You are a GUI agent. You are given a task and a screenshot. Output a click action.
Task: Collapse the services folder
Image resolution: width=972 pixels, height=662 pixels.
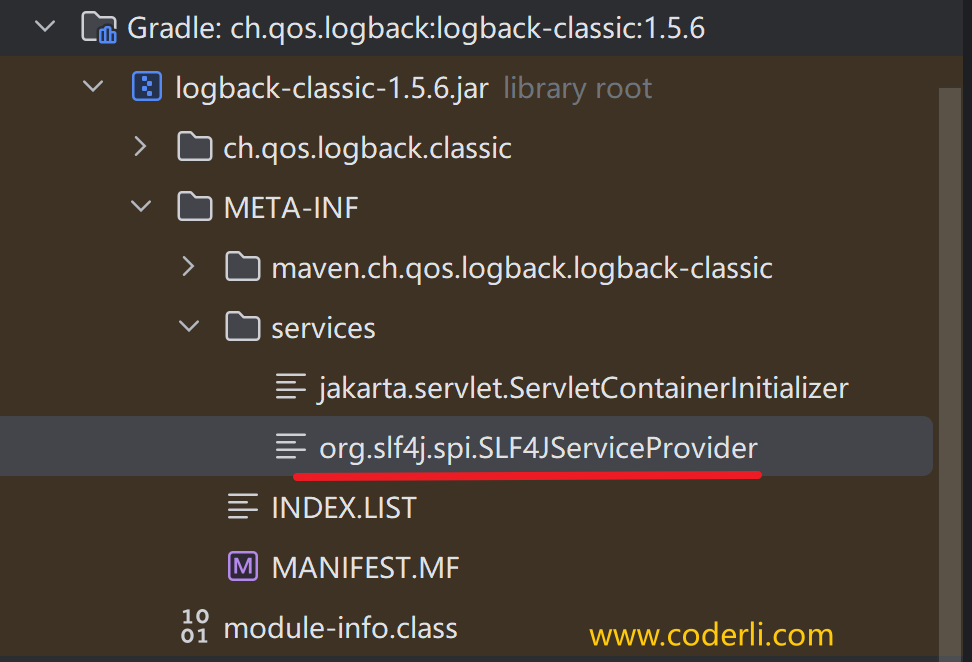pyautogui.click(x=189, y=327)
